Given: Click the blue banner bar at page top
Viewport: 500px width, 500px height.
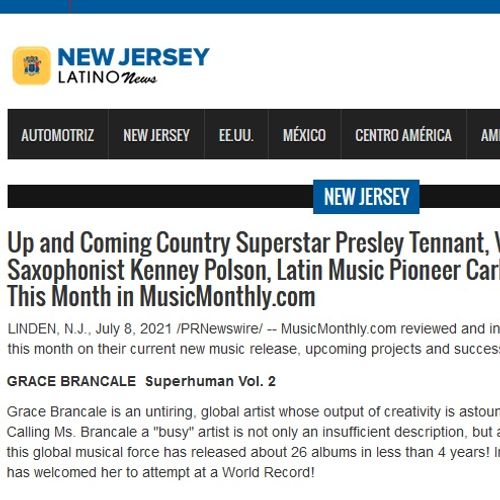Looking at the screenshot, I should 250,7.
